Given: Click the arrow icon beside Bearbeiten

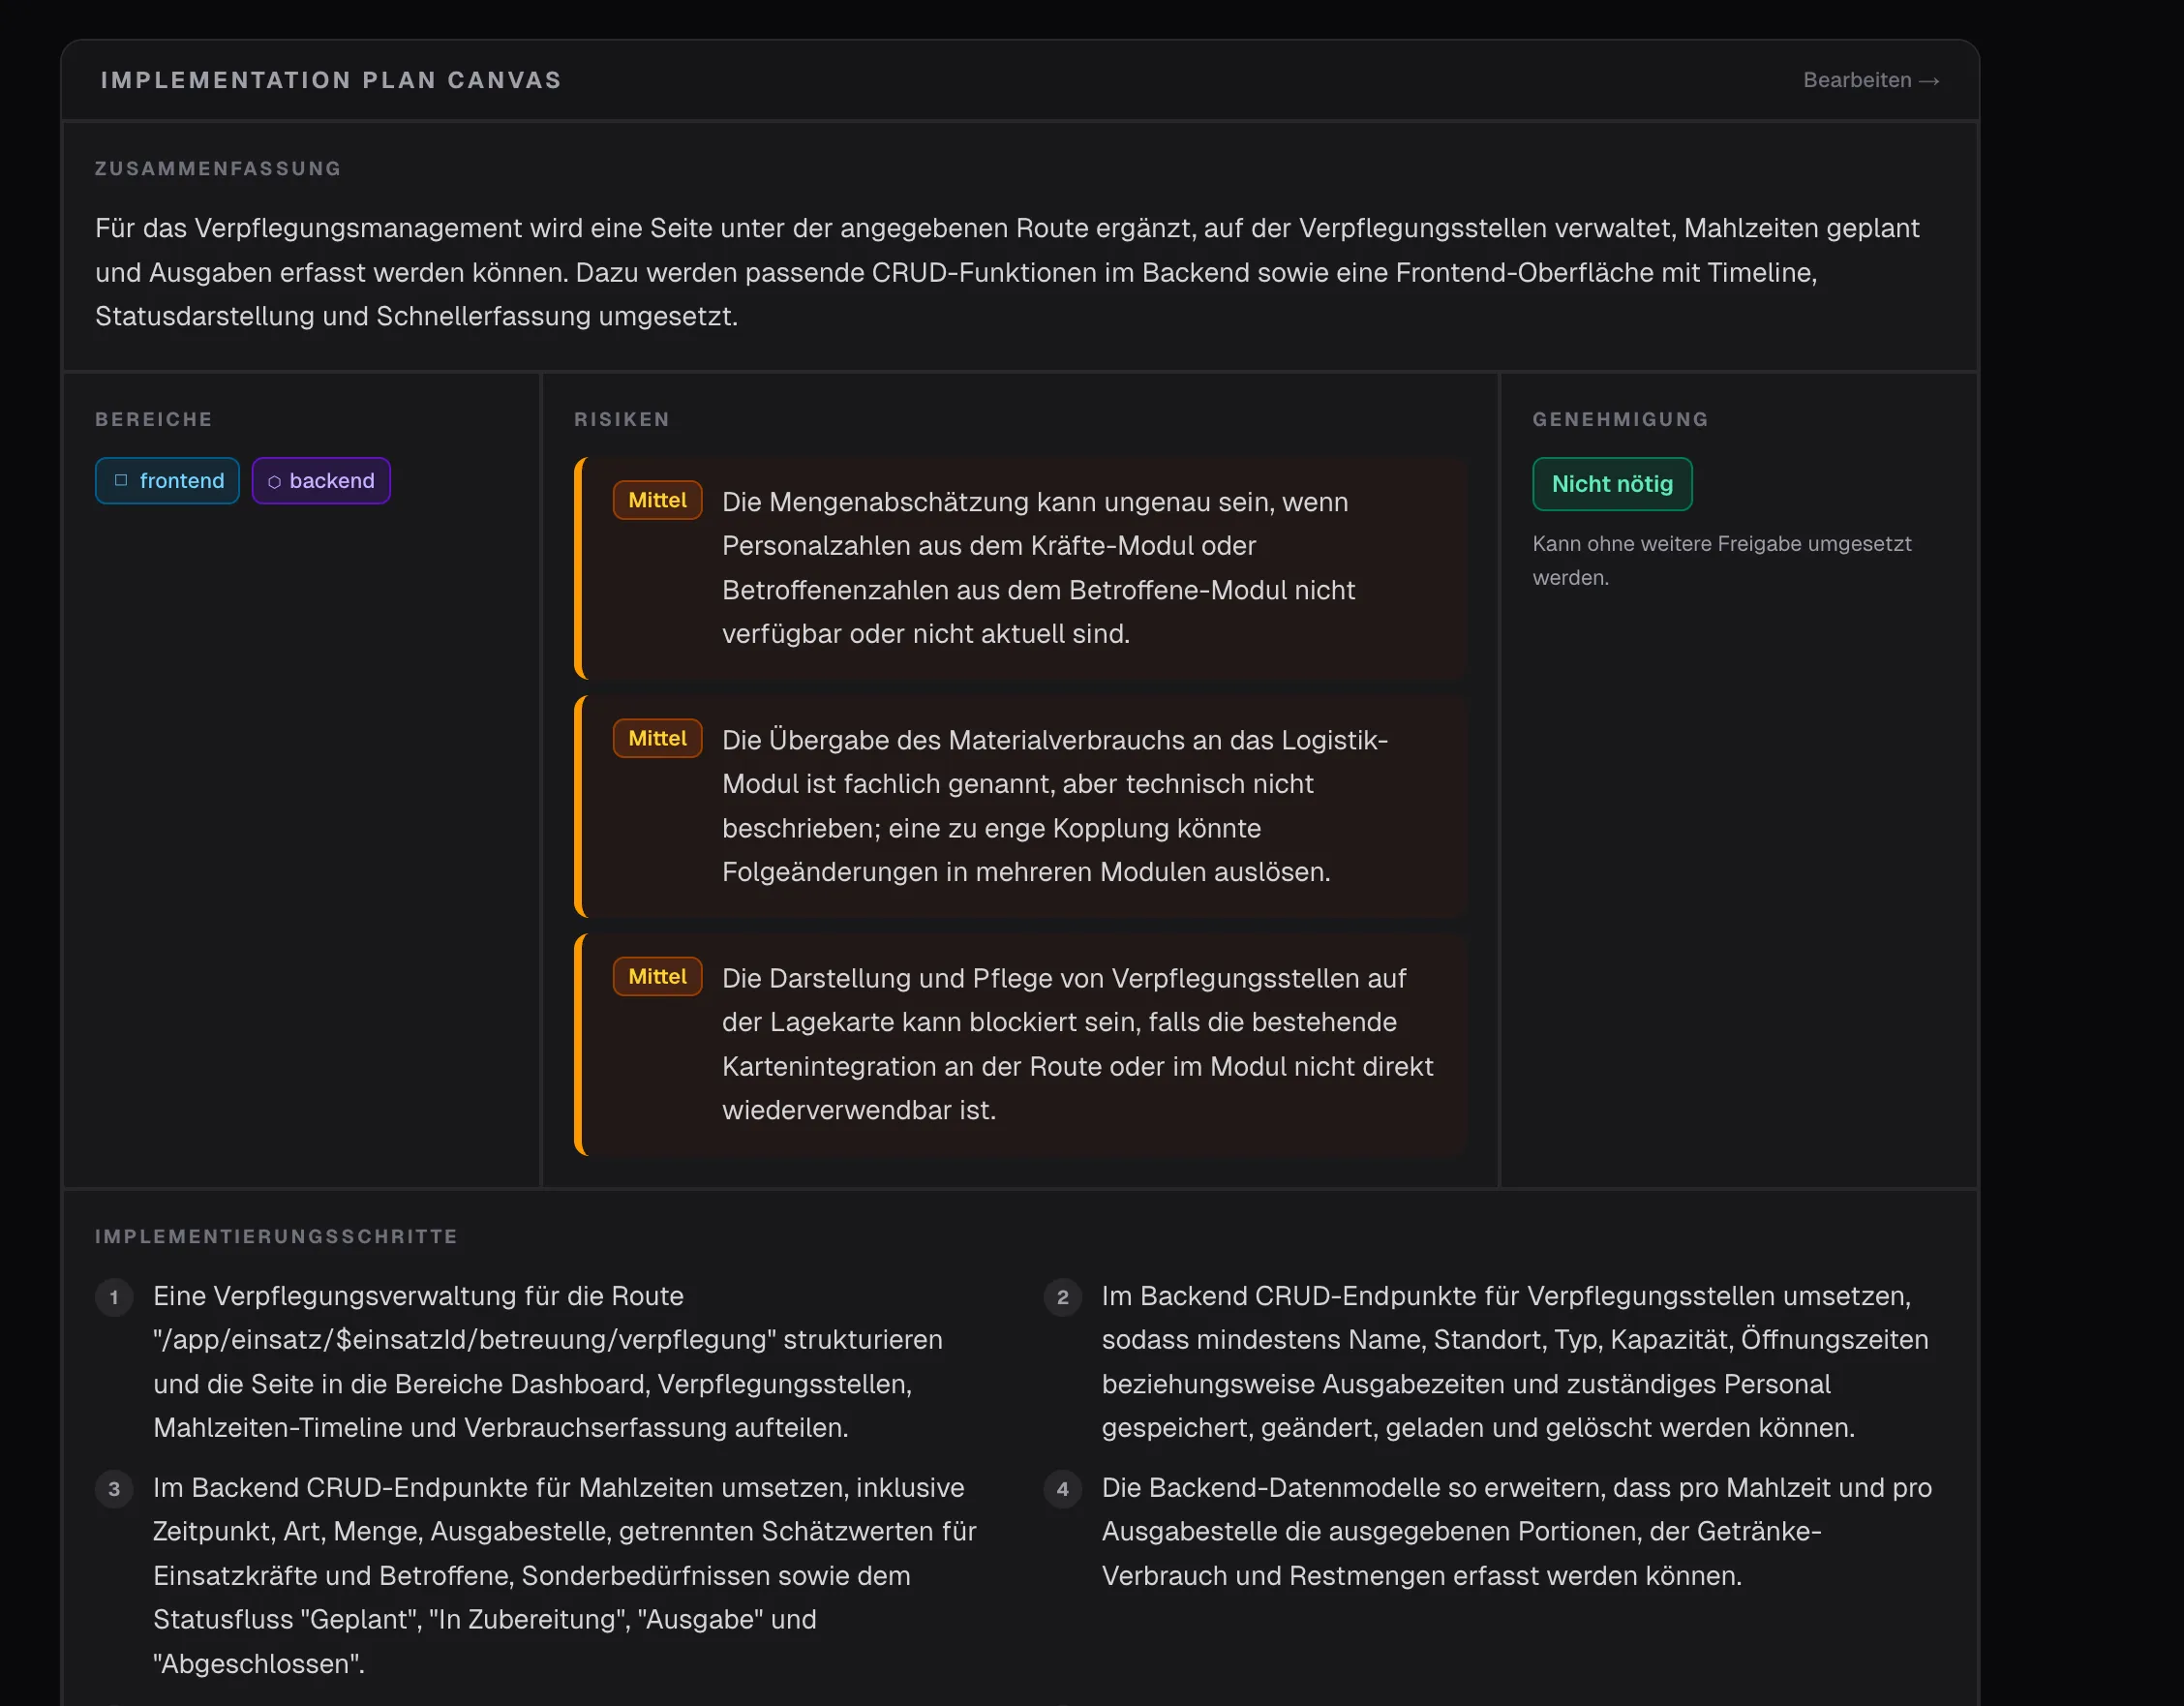Looking at the screenshot, I should (1930, 81).
